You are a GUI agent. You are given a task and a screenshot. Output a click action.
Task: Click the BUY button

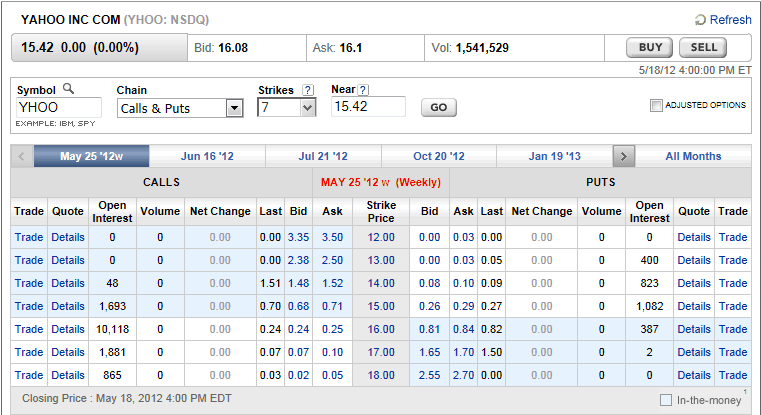click(x=650, y=48)
